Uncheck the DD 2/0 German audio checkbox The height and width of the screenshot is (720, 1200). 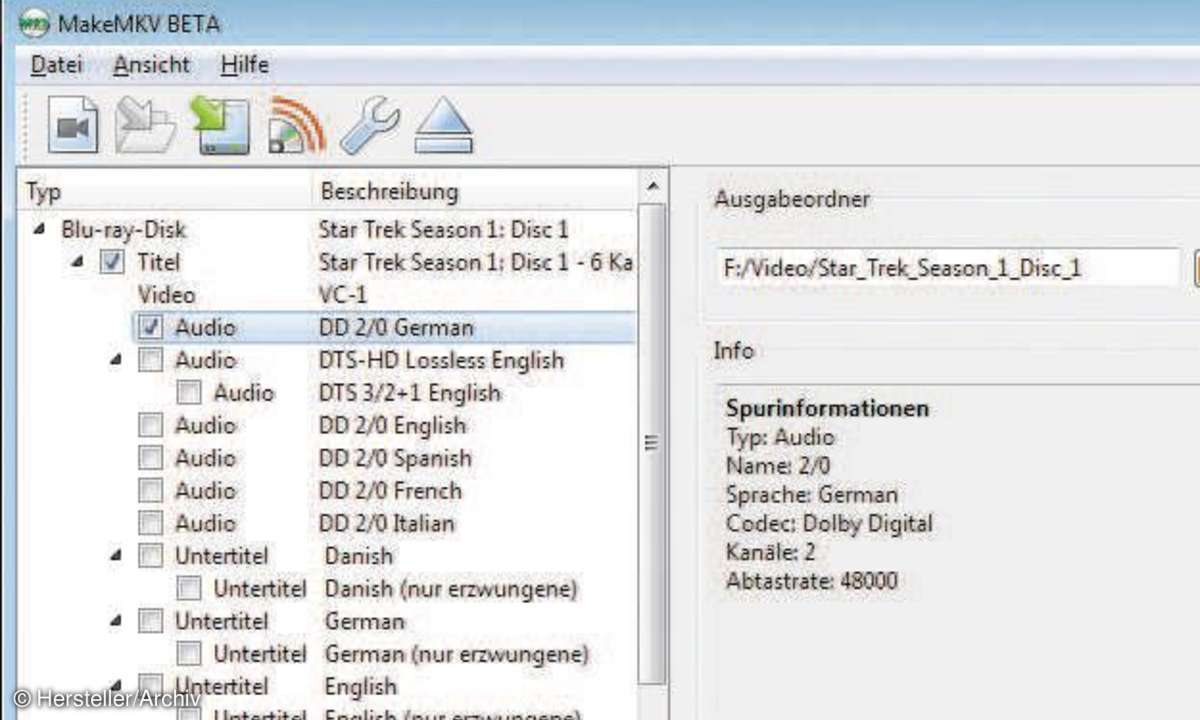click(151, 327)
